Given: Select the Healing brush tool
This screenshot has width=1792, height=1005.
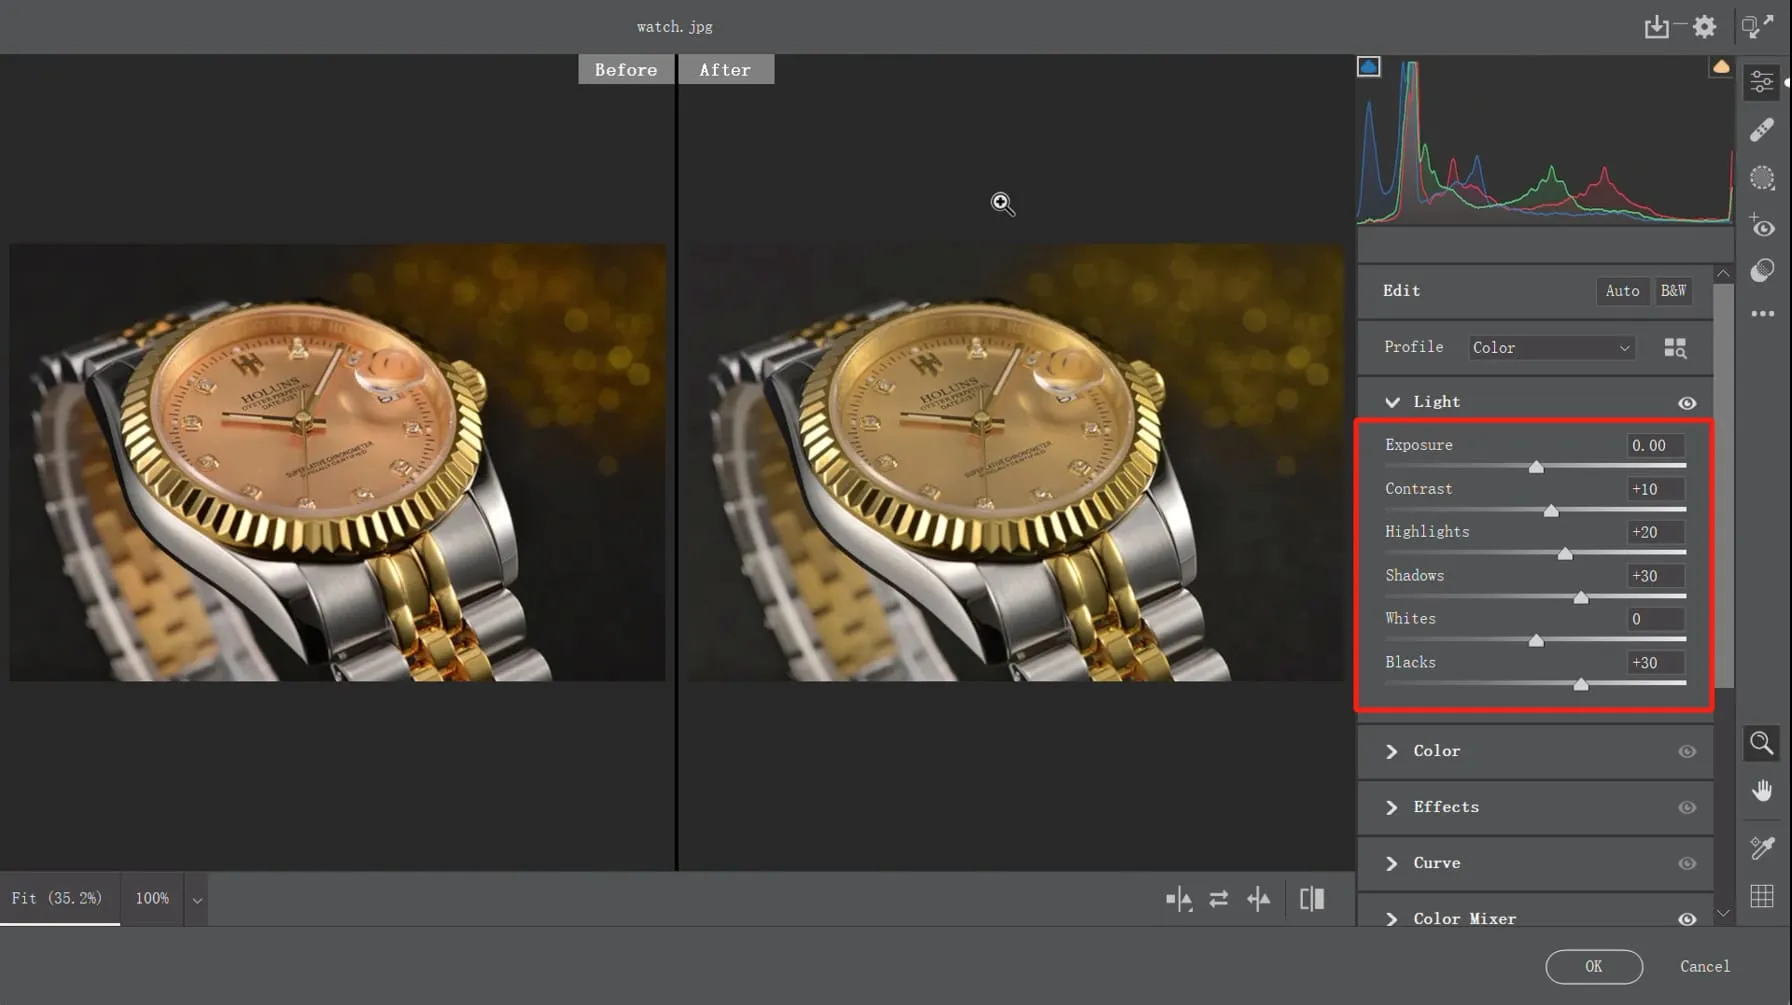Looking at the screenshot, I should point(1762,130).
